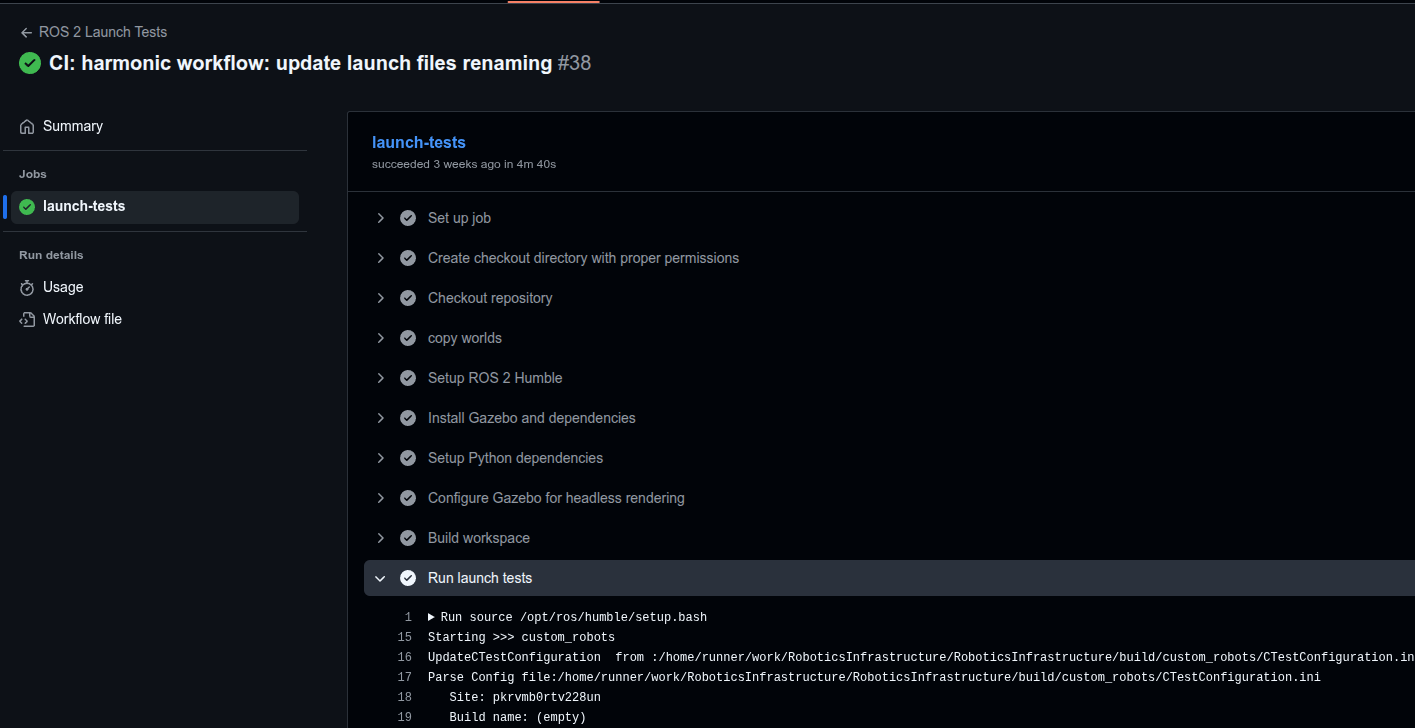Viewport: 1415px width, 728px height.
Task: Click success check icon for Install Gazebo step
Action: point(408,418)
